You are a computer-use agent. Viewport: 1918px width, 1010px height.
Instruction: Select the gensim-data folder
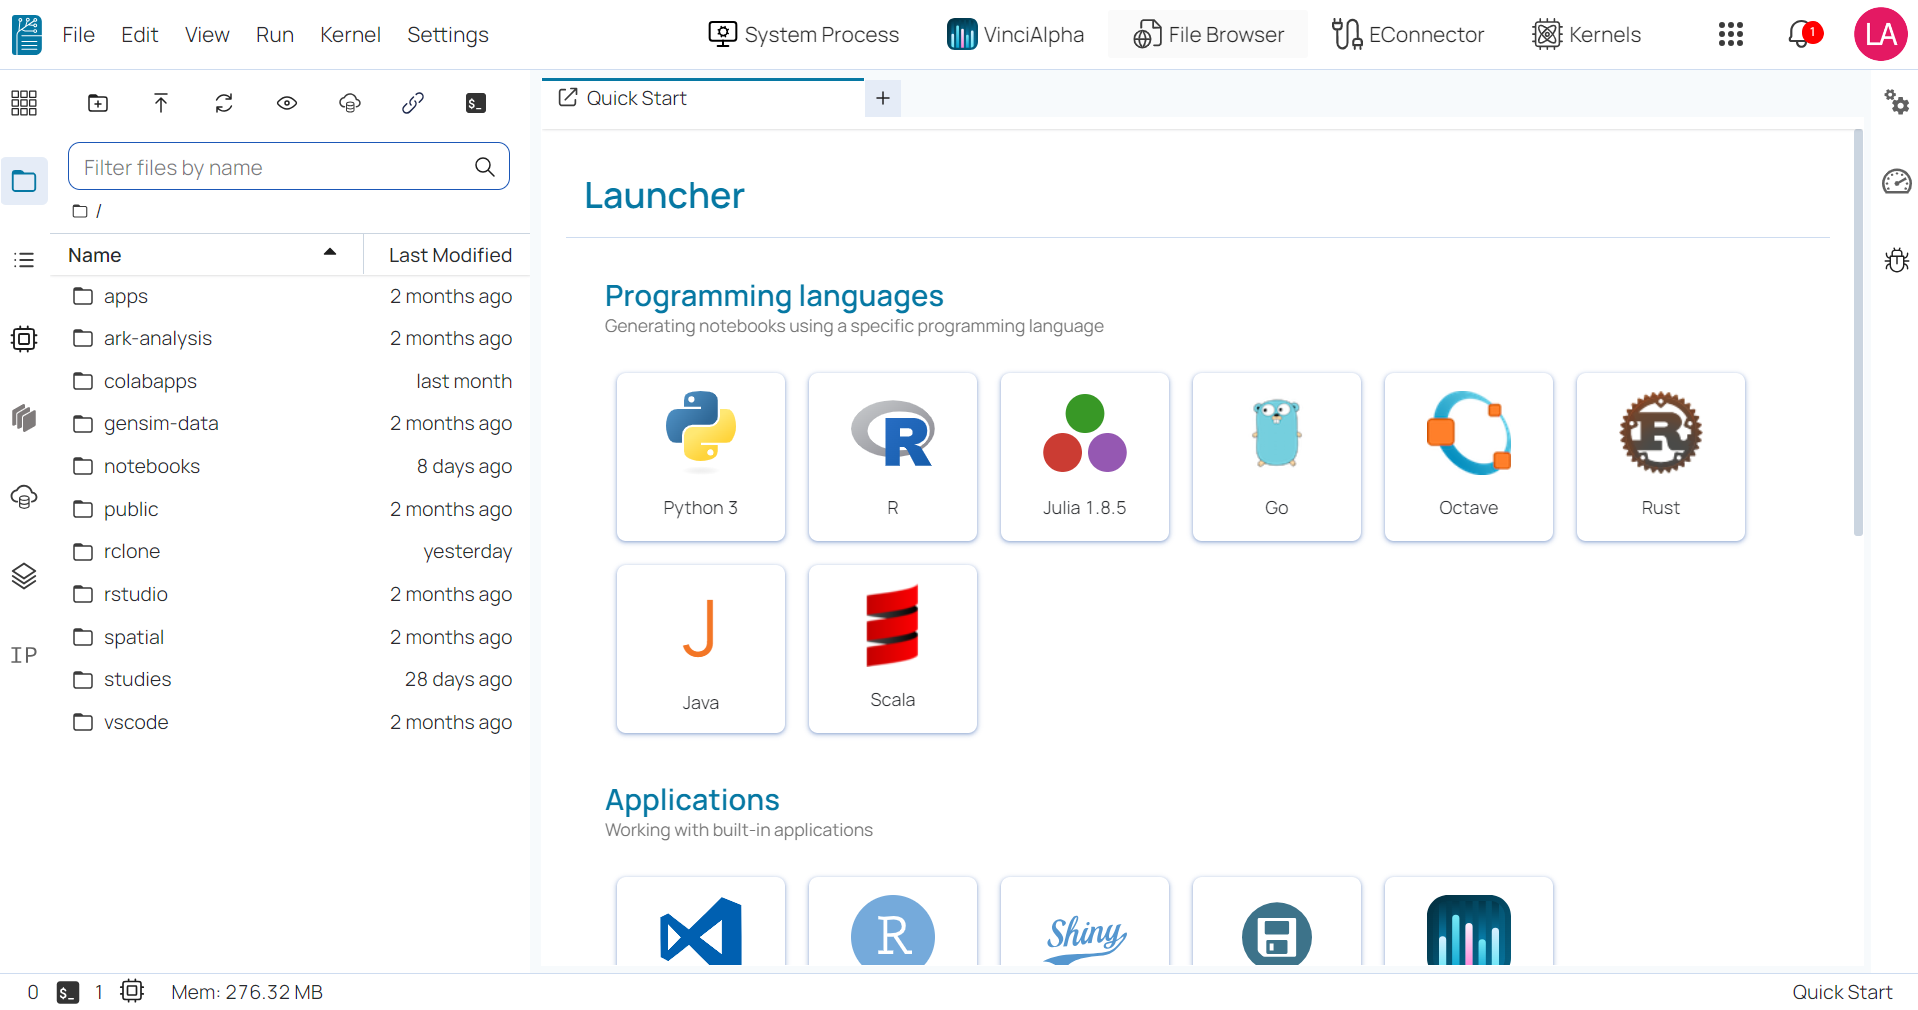(291, 424)
